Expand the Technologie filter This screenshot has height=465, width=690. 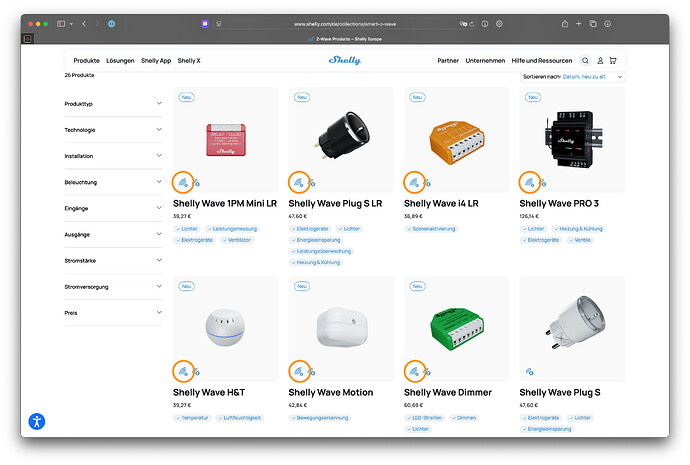[x=112, y=129]
